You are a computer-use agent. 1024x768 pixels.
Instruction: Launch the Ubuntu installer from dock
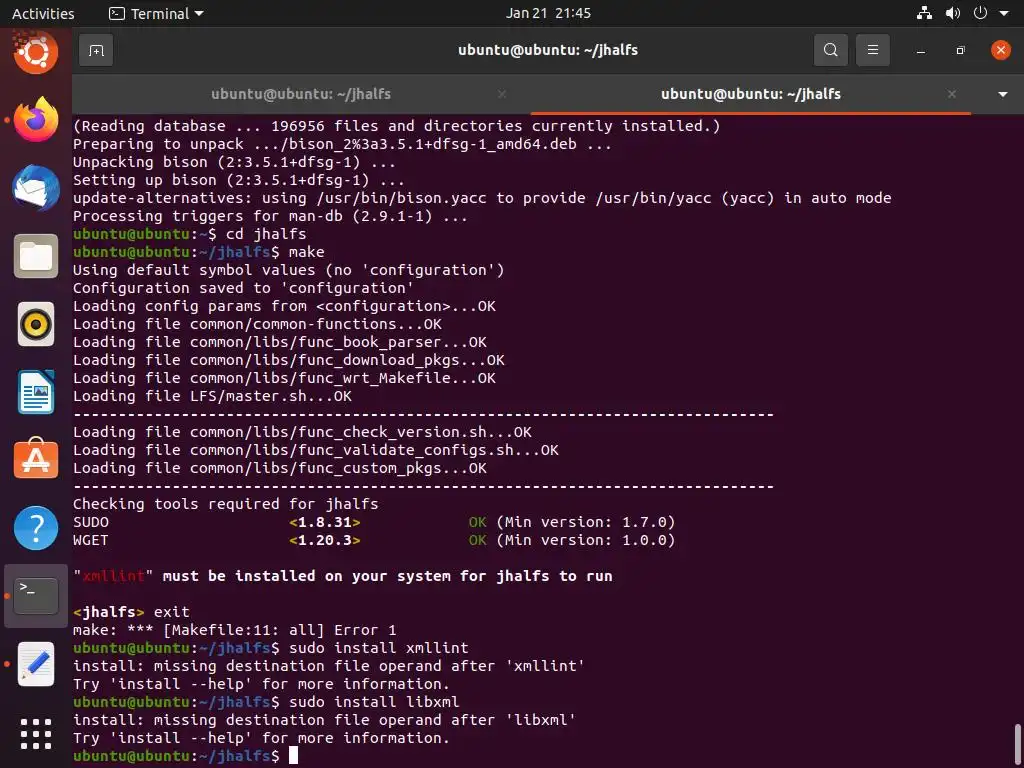click(x=36, y=52)
